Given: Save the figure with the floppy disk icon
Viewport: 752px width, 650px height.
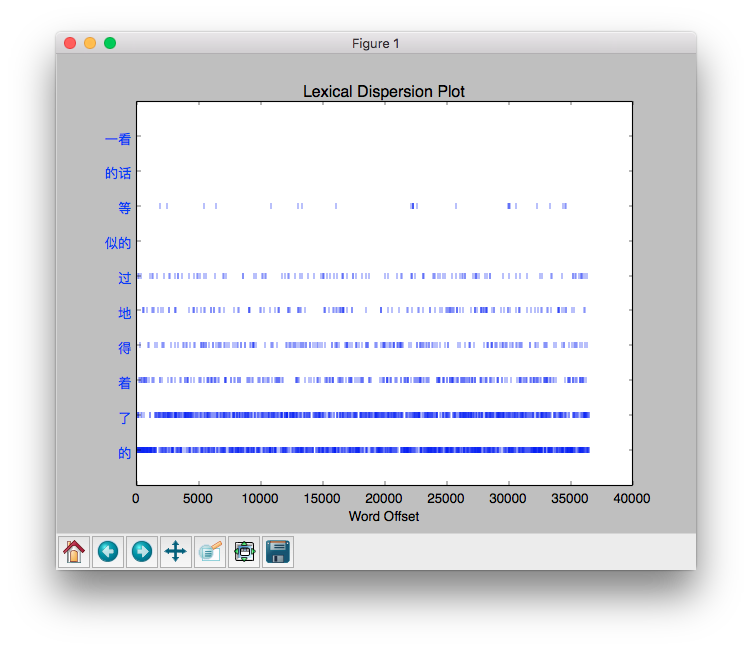Looking at the screenshot, I should coord(278,551).
